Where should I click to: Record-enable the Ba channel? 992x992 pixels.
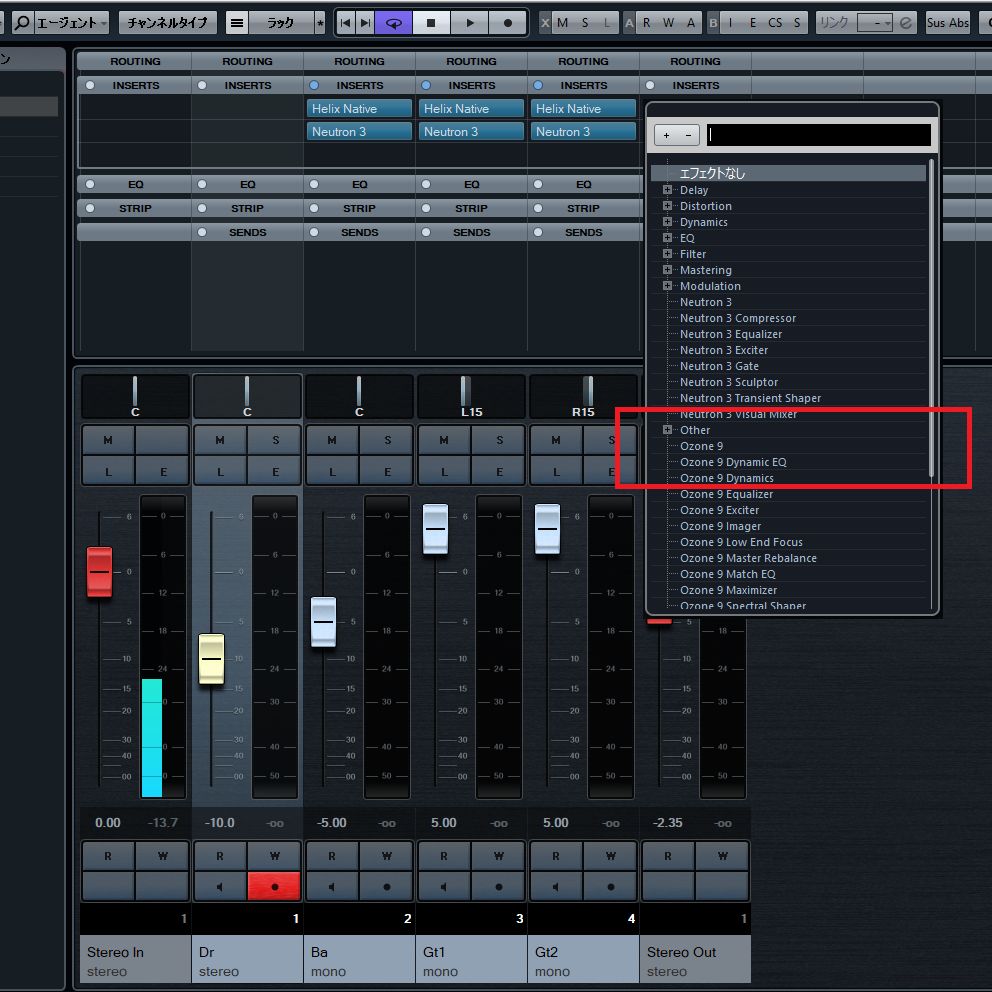(387, 886)
